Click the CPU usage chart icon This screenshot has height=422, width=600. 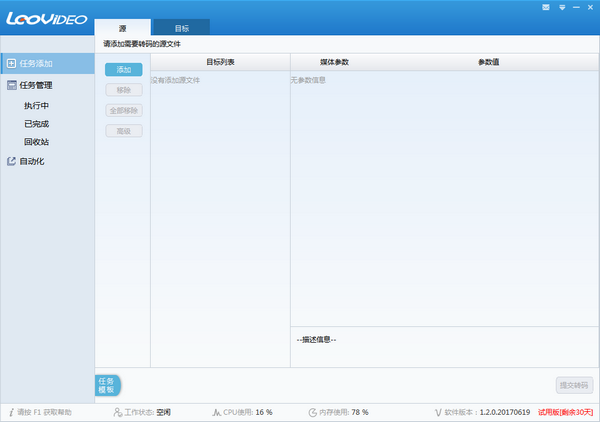[217, 411]
